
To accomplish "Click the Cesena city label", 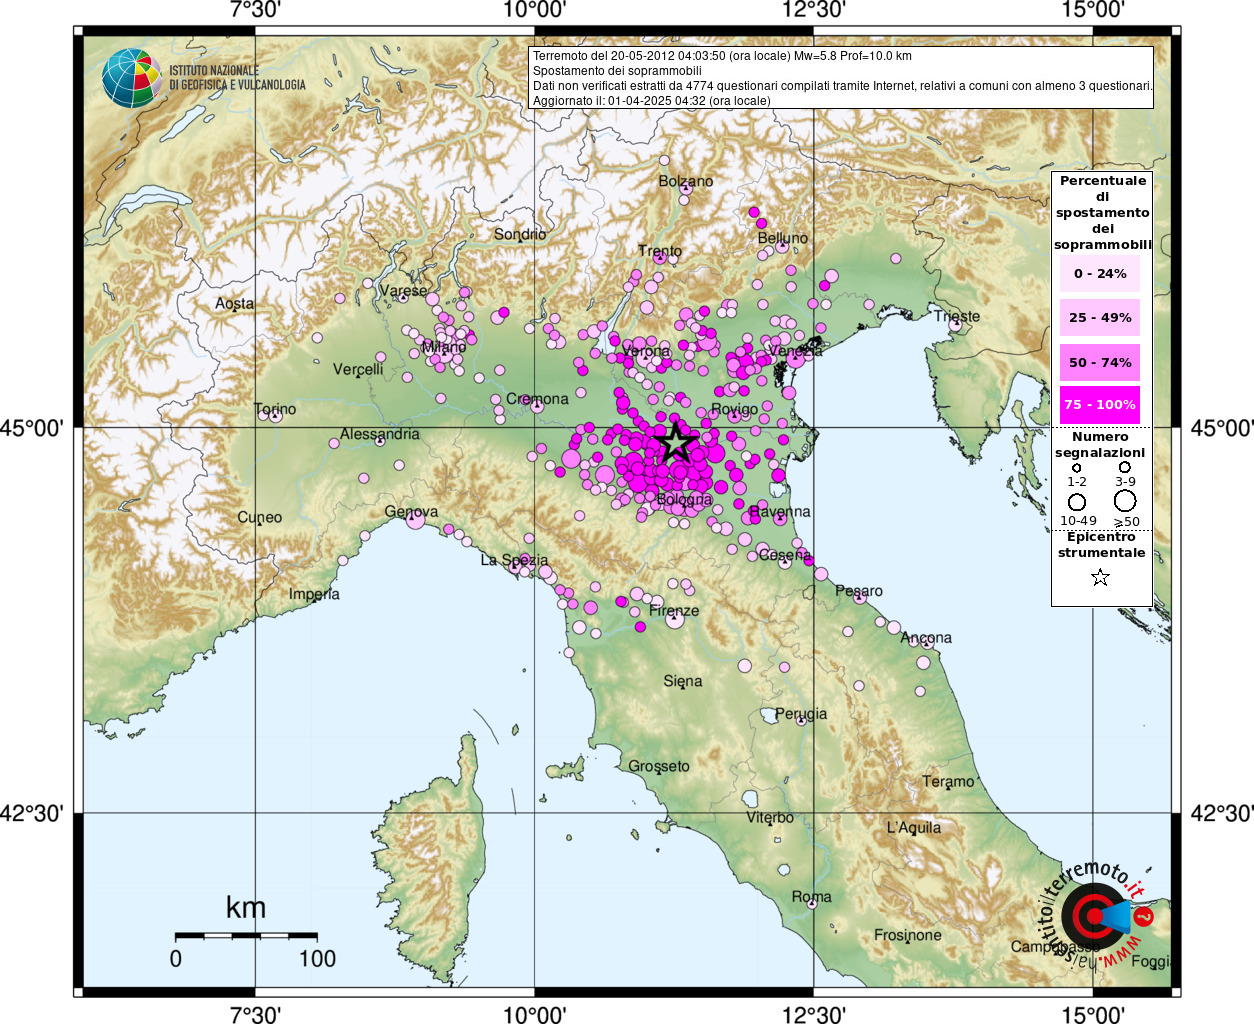I will [785, 554].
